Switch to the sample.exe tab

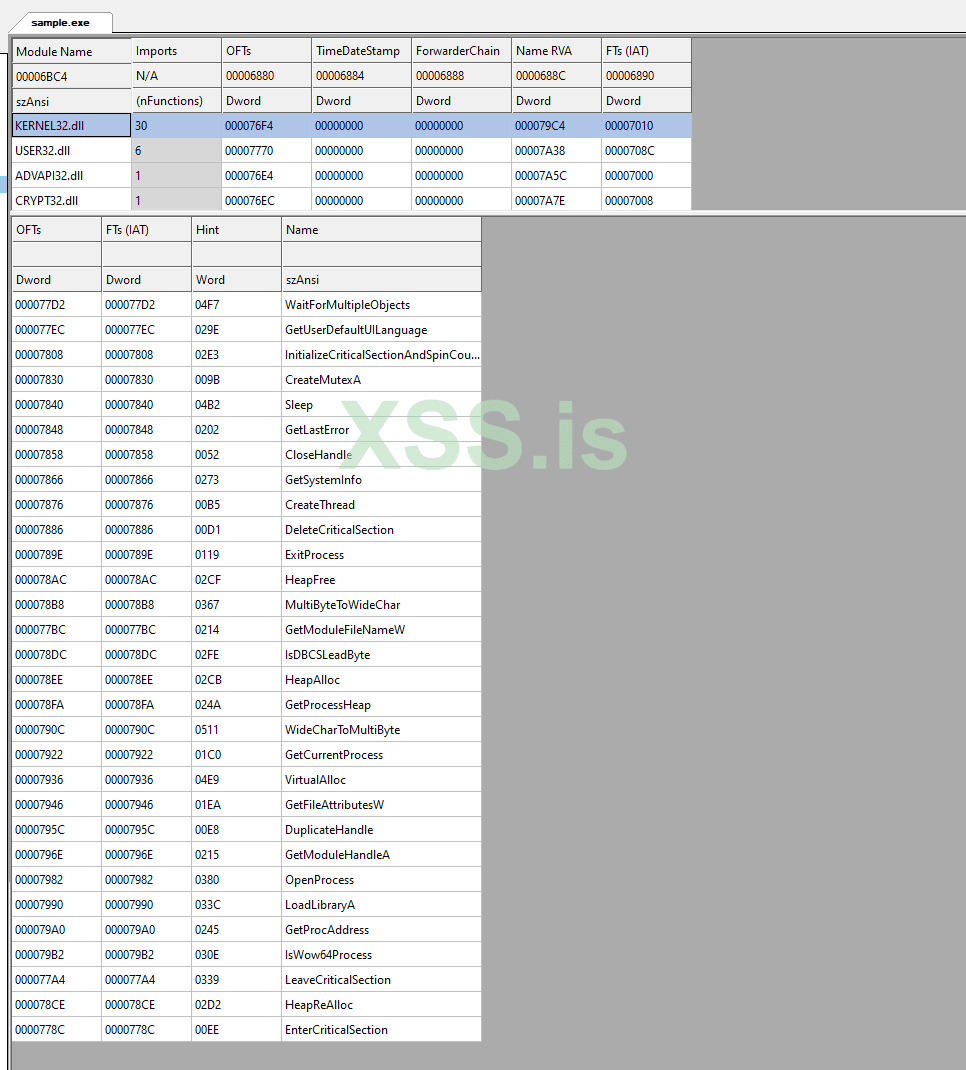coord(60,23)
